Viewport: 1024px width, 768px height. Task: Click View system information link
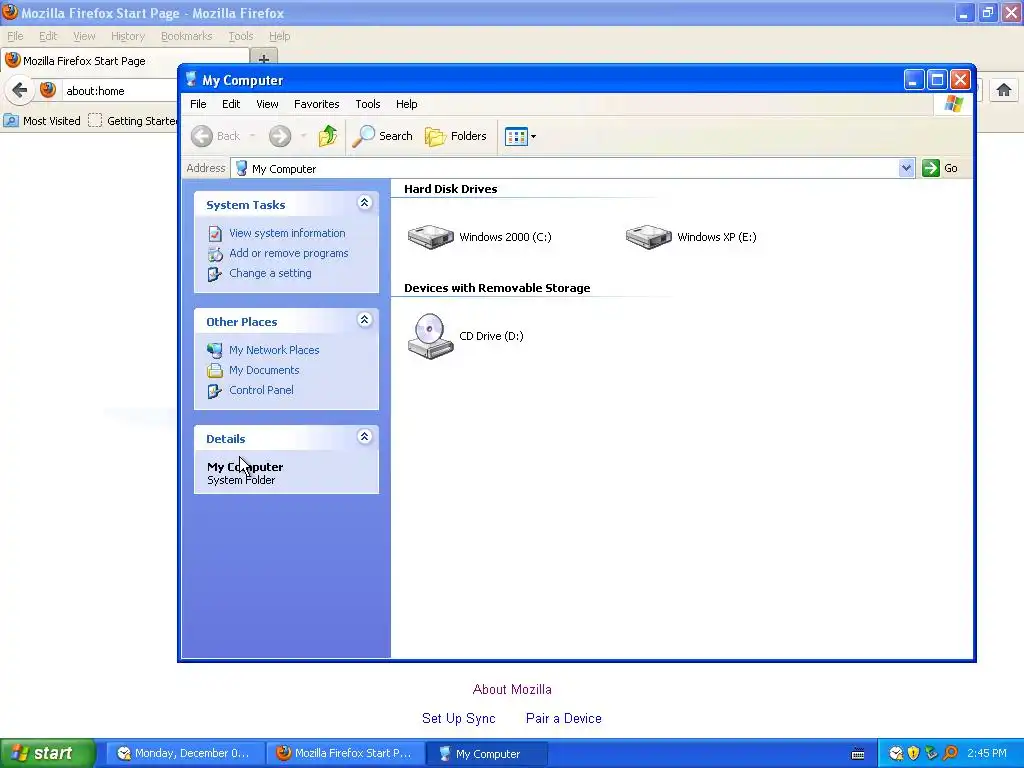point(287,232)
